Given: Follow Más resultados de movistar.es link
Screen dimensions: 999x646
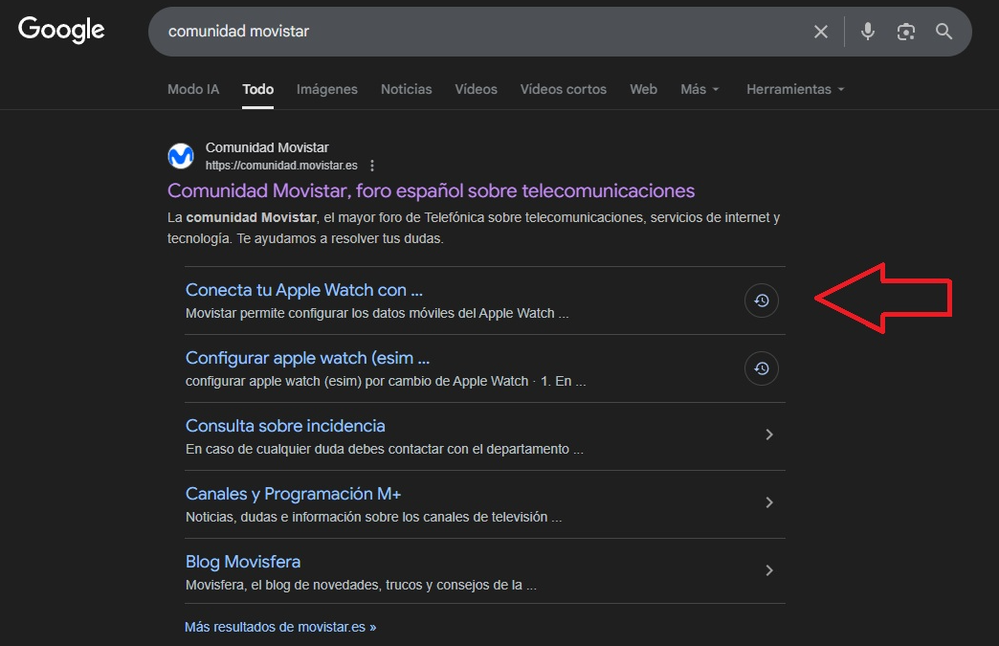Looking at the screenshot, I should pyautogui.click(x=280, y=627).
